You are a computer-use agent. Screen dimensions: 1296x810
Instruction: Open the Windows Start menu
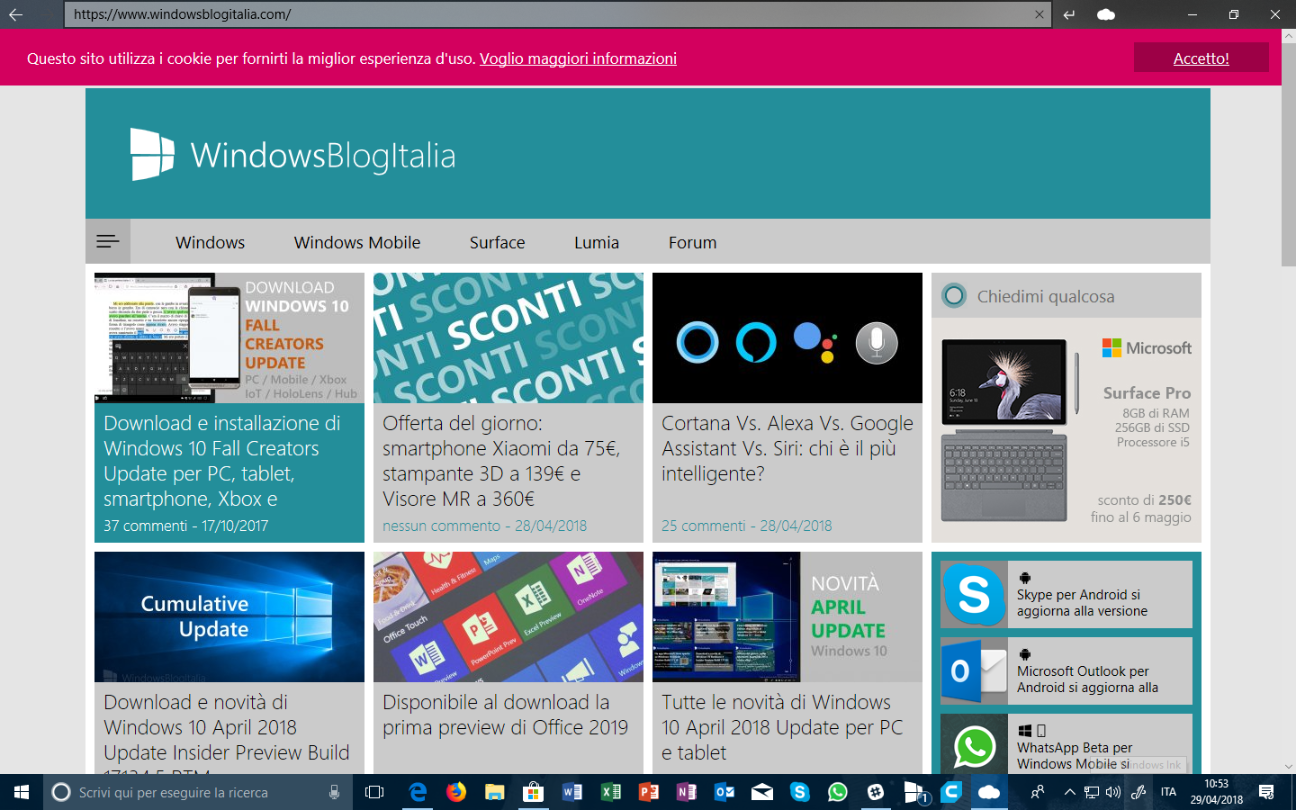click(x=21, y=792)
